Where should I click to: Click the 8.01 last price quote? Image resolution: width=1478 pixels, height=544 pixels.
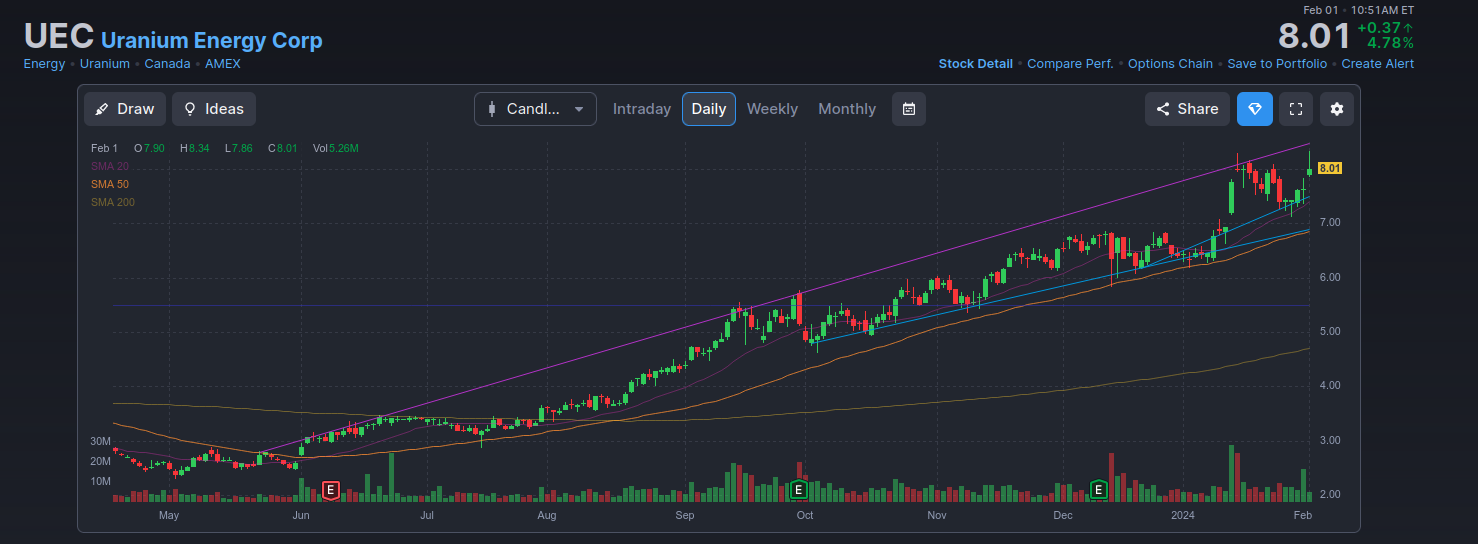(x=1314, y=36)
